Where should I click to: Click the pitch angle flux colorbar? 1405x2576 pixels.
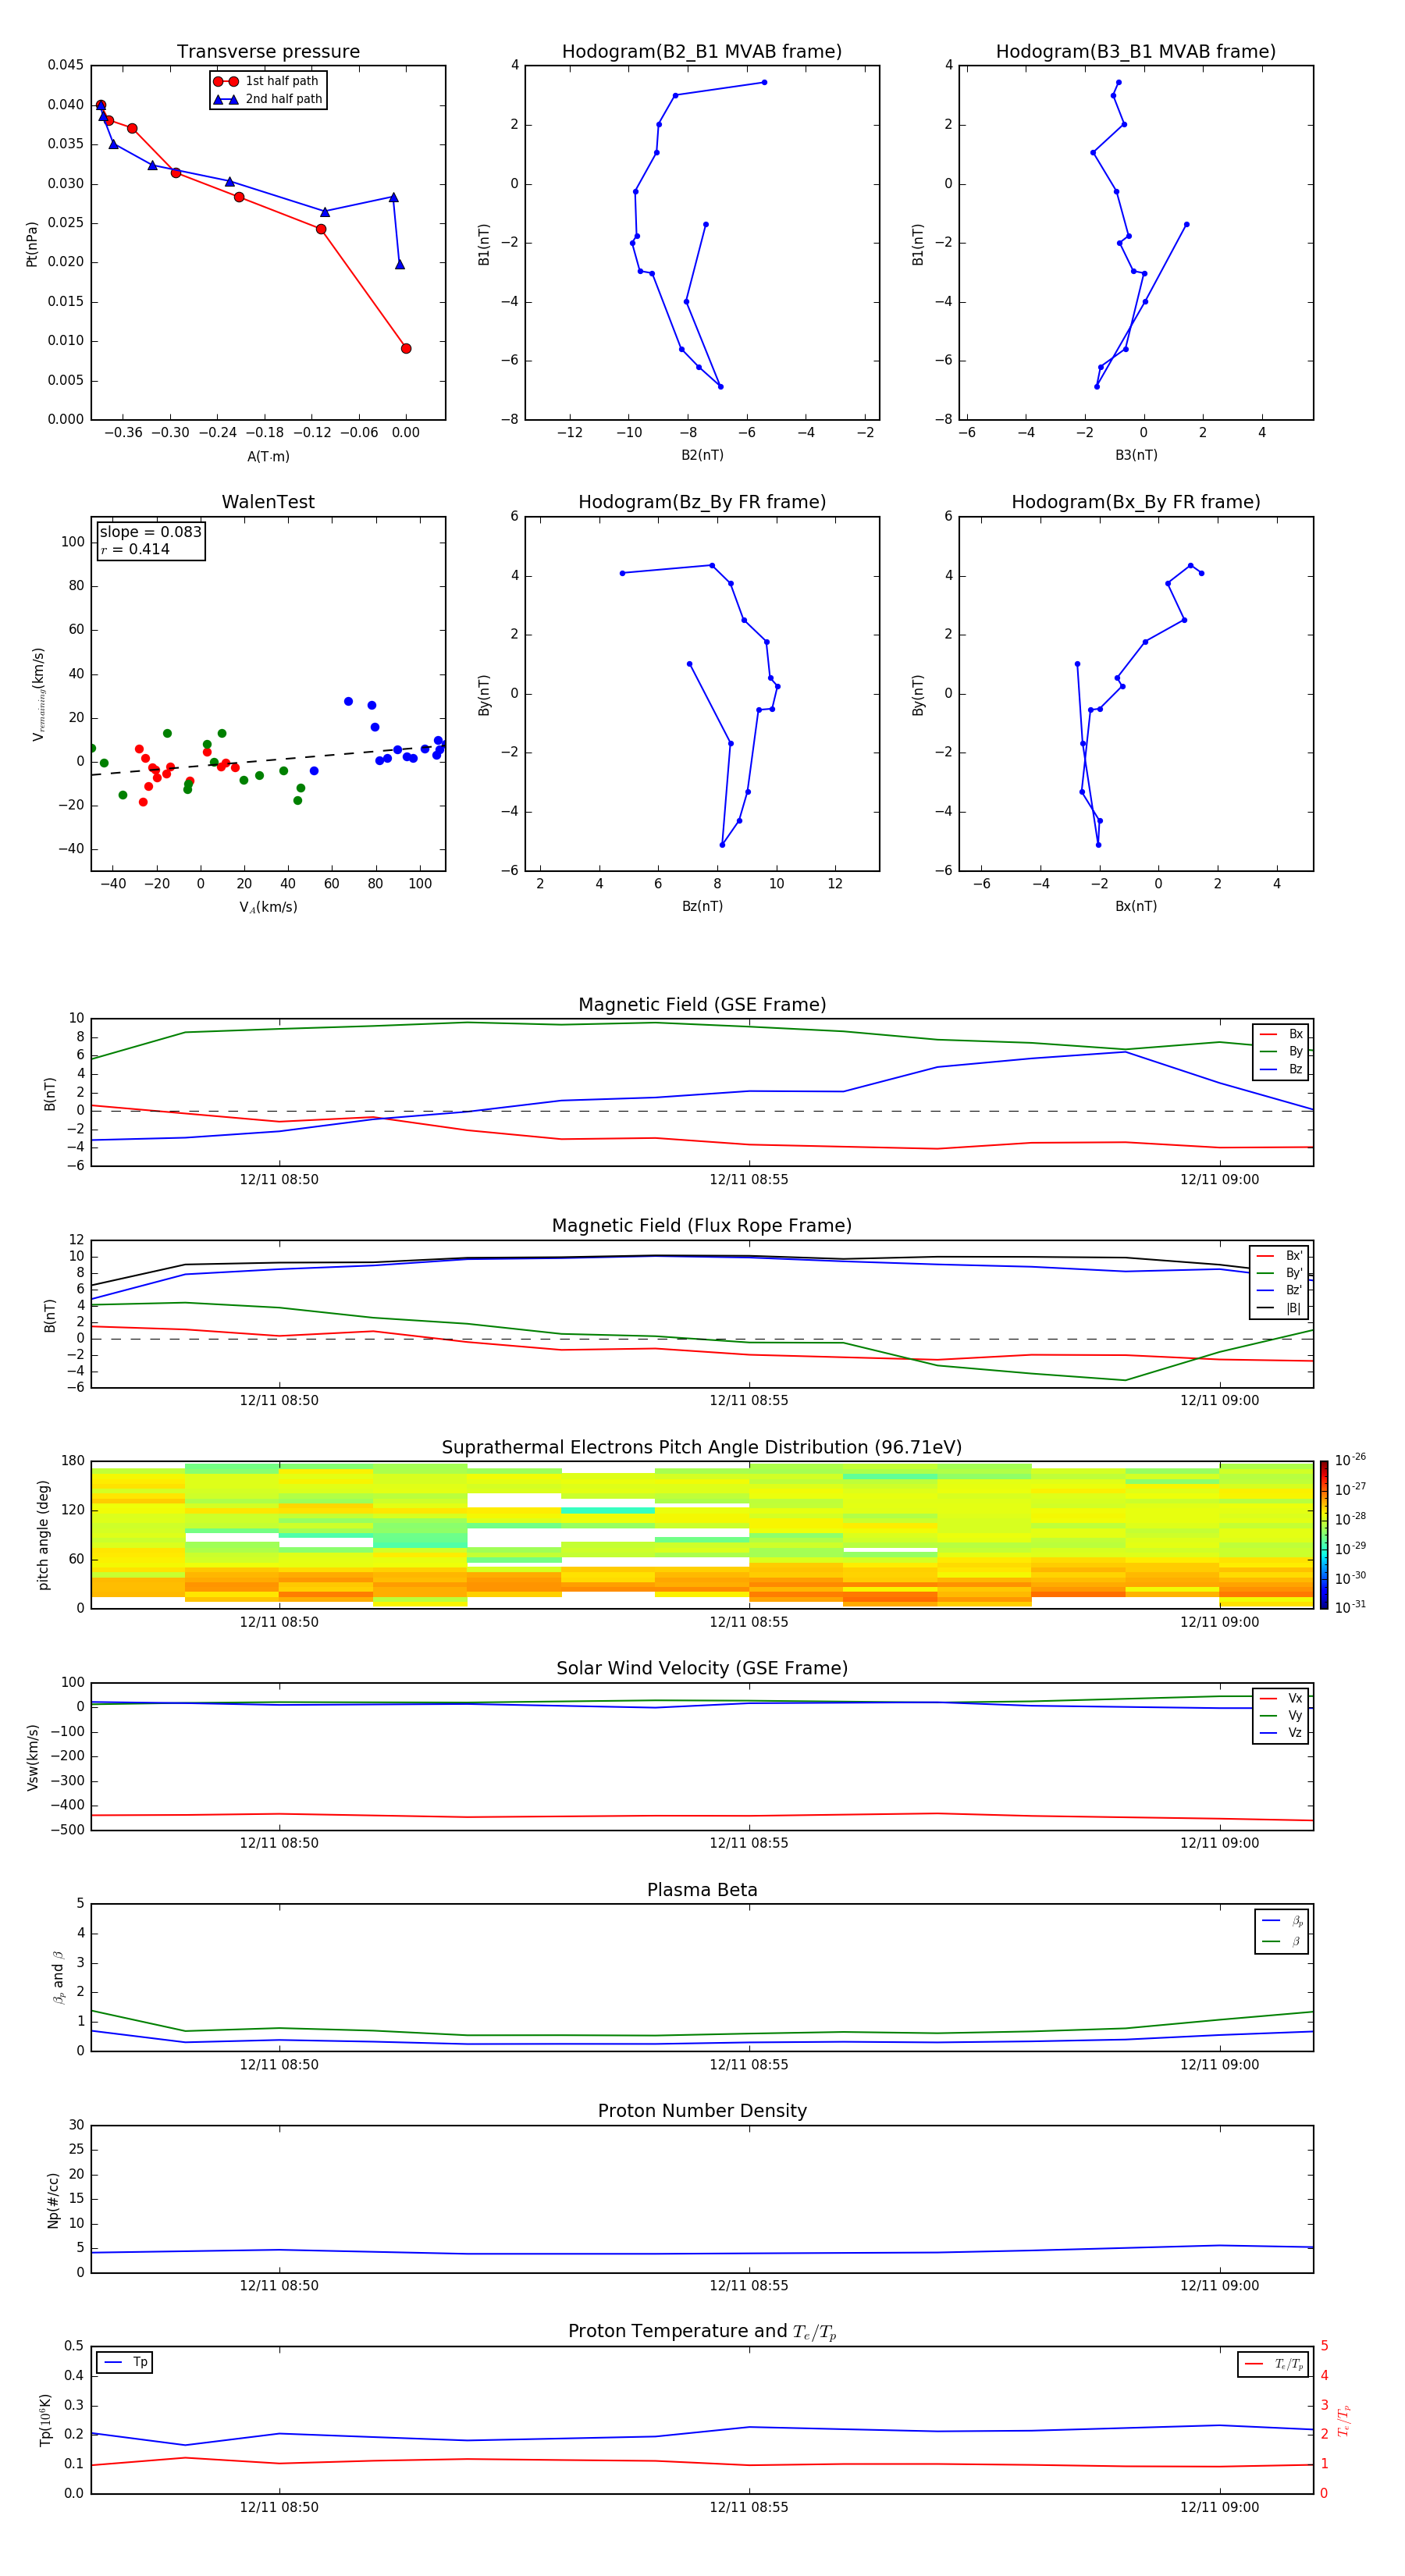pos(1324,1534)
